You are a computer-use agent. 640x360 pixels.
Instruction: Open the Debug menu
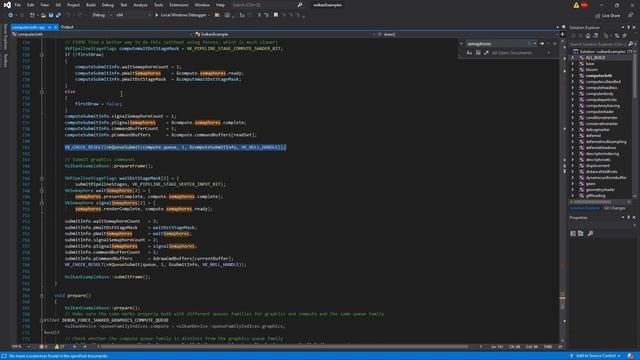[108, 5]
